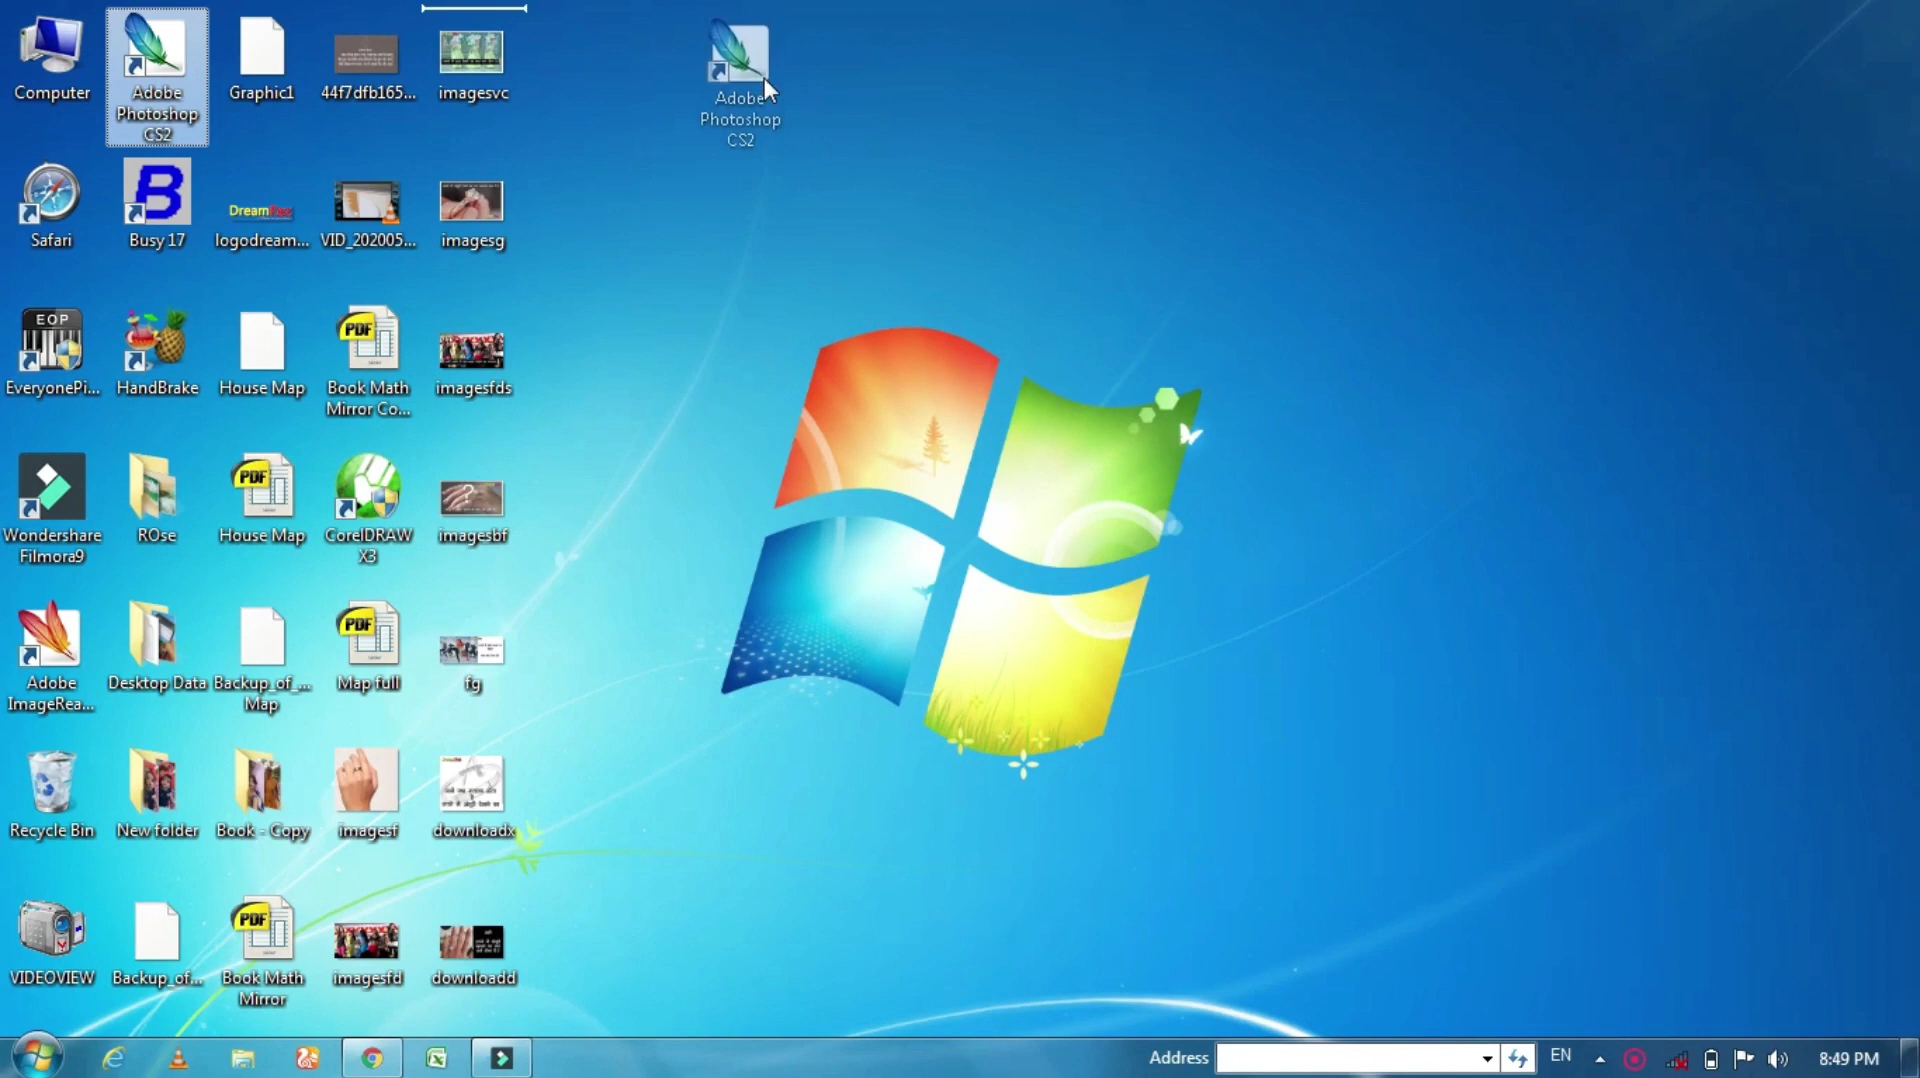Launch Internet Explorer from taskbar
The width and height of the screenshot is (1920, 1078).
click(x=113, y=1058)
